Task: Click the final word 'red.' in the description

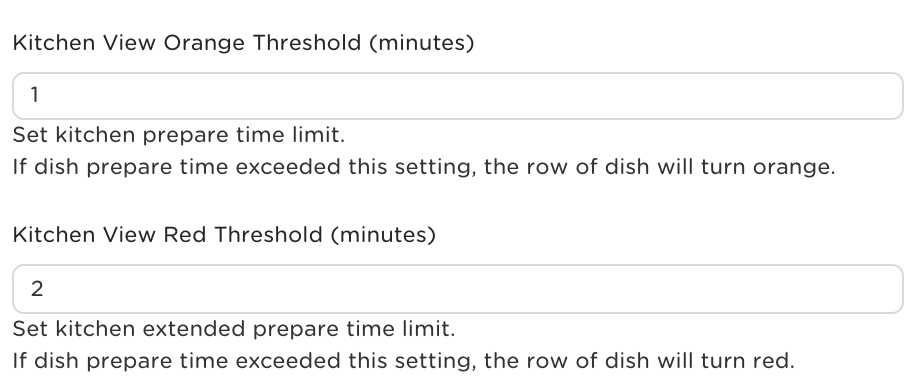Action: pos(774,361)
